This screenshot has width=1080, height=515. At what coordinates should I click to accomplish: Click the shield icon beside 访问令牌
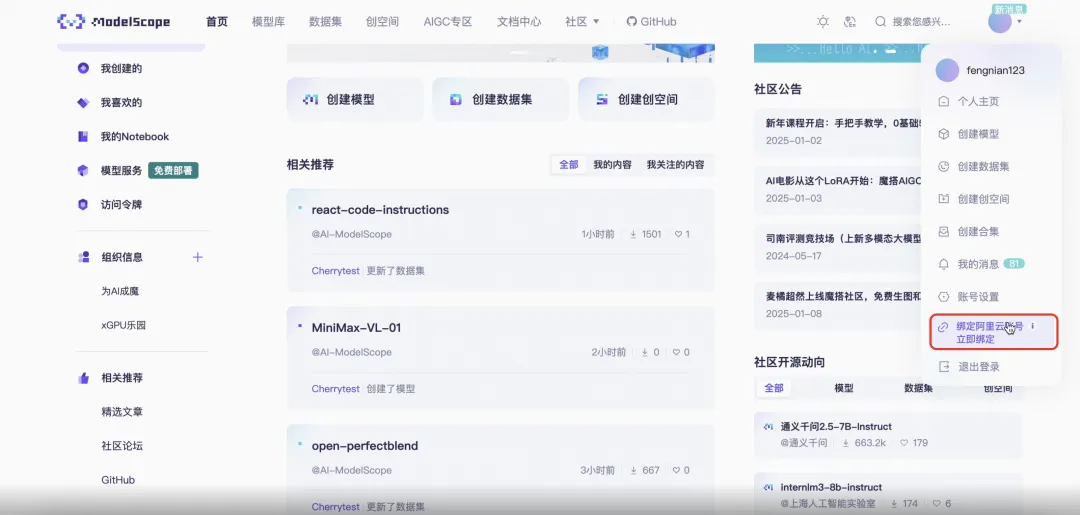pos(83,204)
